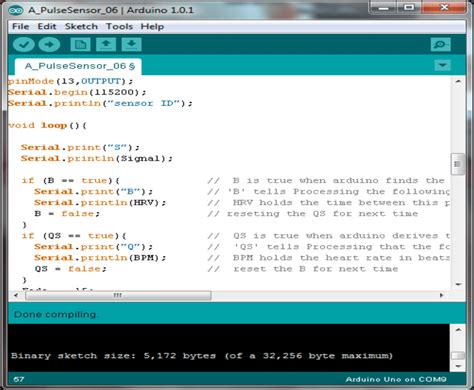Image resolution: width=474 pixels, height=390 pixels.
Task: Select the A_PulseSensor_06 tab
Action: (78, 66)
